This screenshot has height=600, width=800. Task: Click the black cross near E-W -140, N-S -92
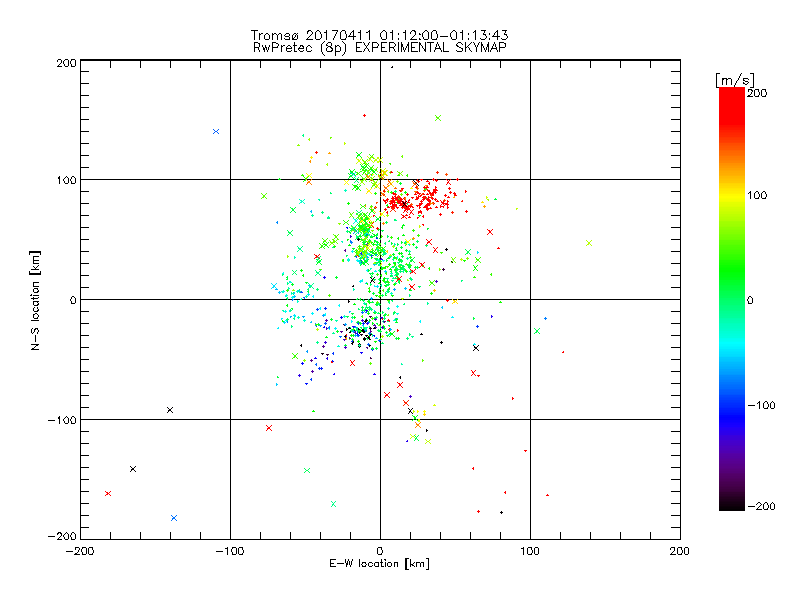click(170, 410)
